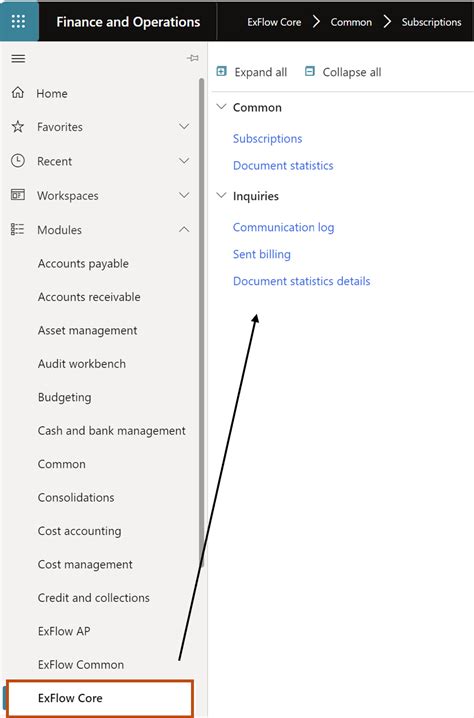Viewport: 474px width, 718px height.
Task: Click the Workspaces icon
Action: (18, 195)
